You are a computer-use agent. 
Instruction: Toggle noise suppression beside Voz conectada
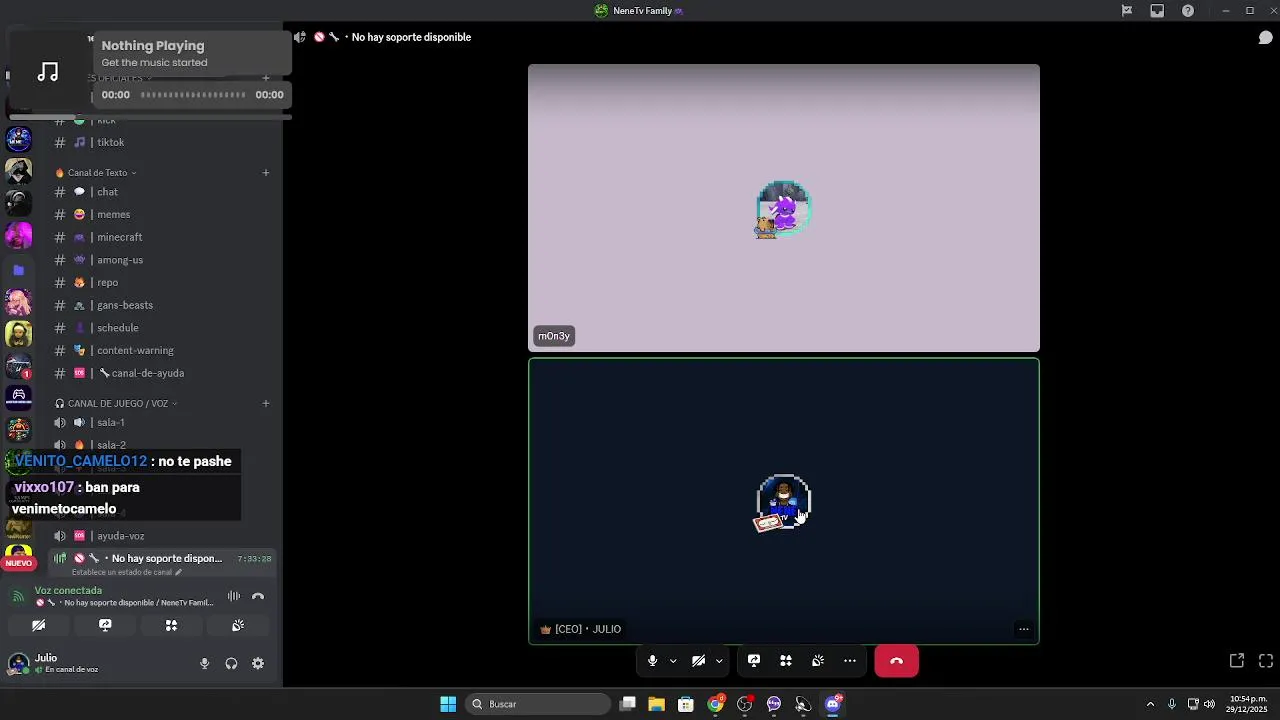pyautogui.click(x=234, y=596)
